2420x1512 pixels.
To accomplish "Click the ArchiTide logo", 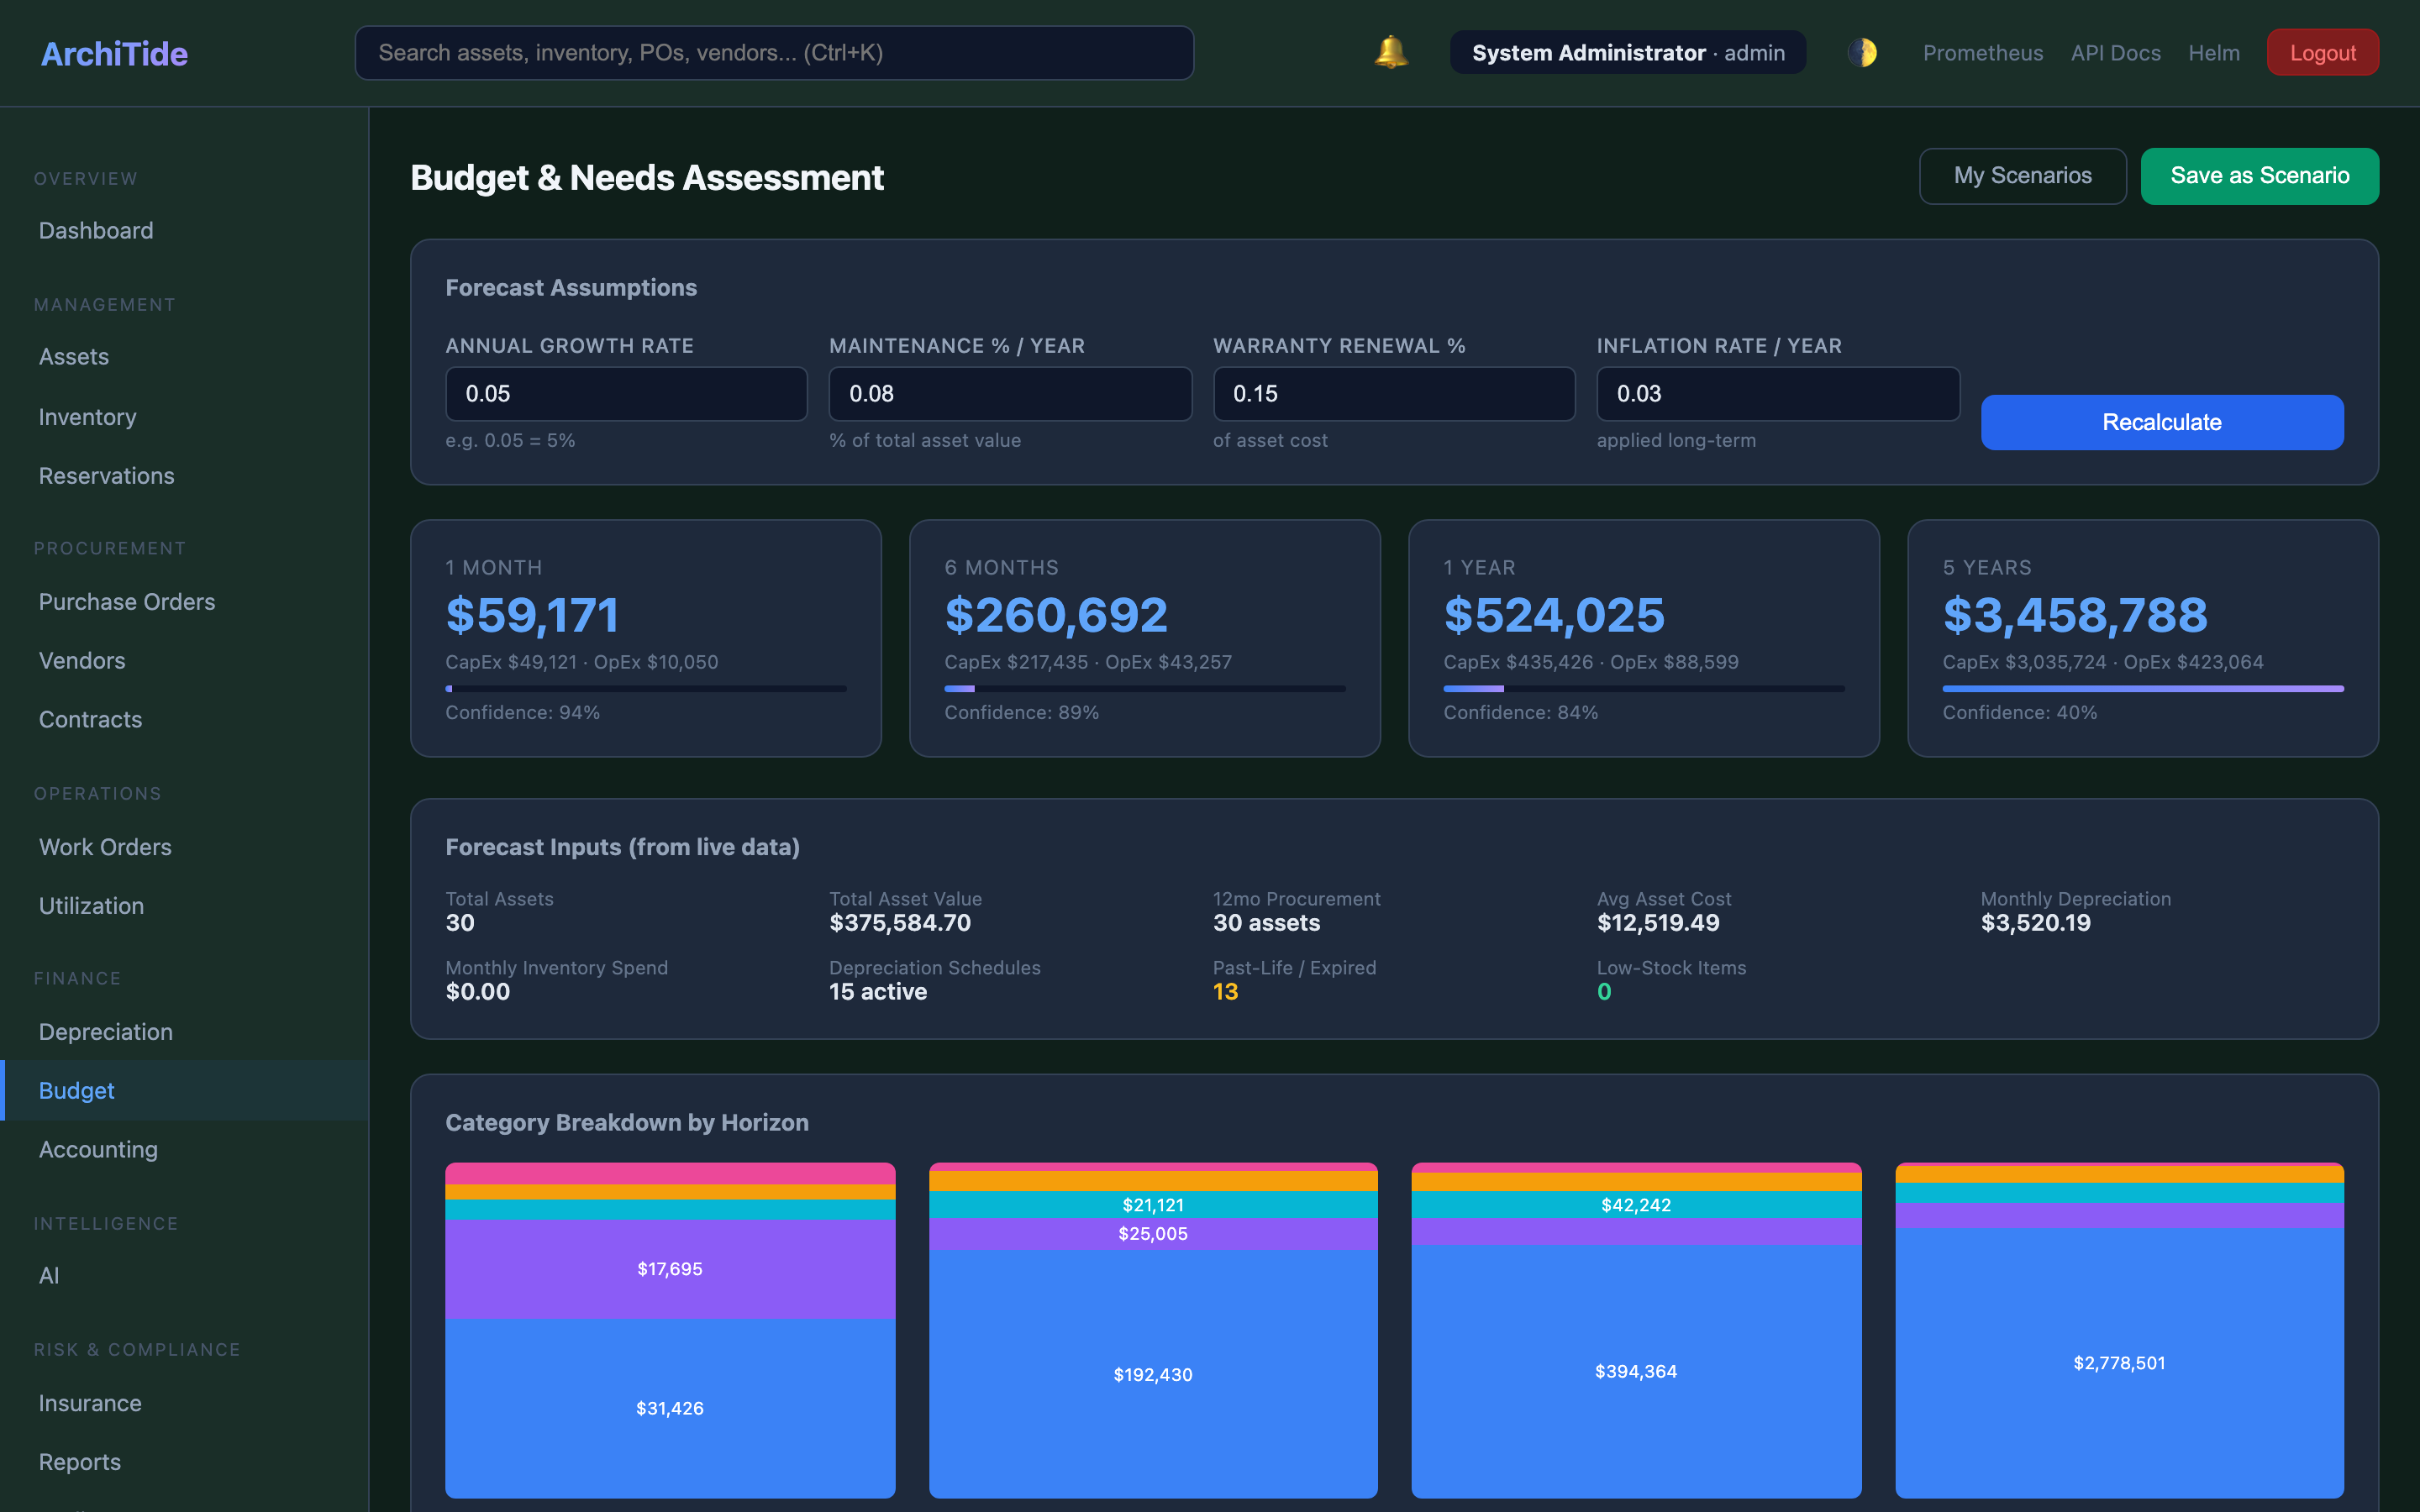I will point(113,53).
